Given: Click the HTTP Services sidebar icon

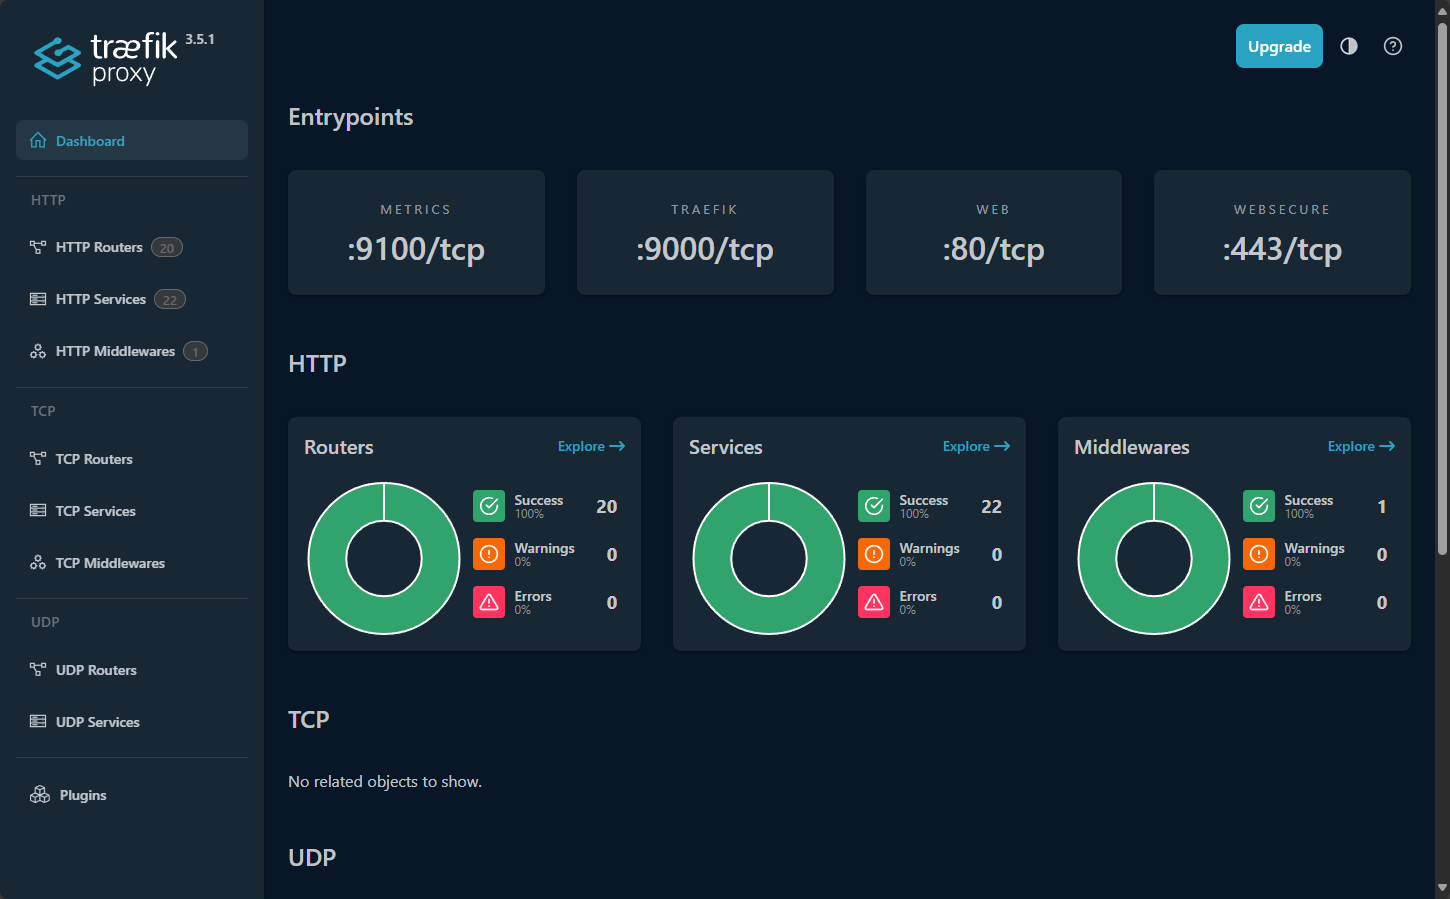Looking at the screenshot, I should tap(38, 299).
